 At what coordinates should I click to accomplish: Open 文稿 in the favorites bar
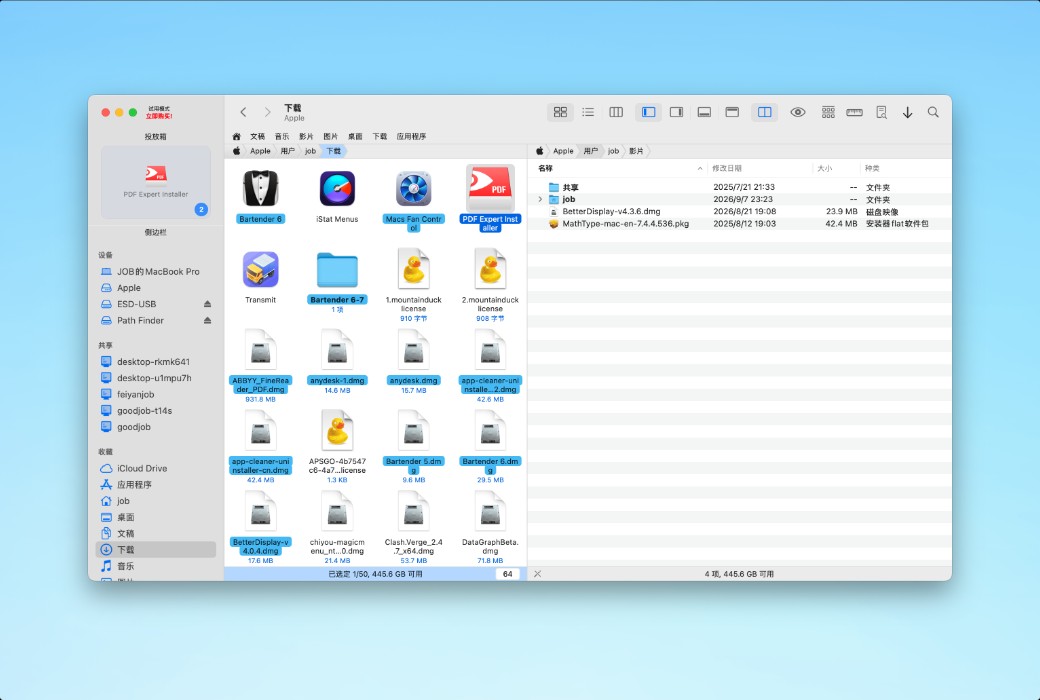click(x=257, y=136)
